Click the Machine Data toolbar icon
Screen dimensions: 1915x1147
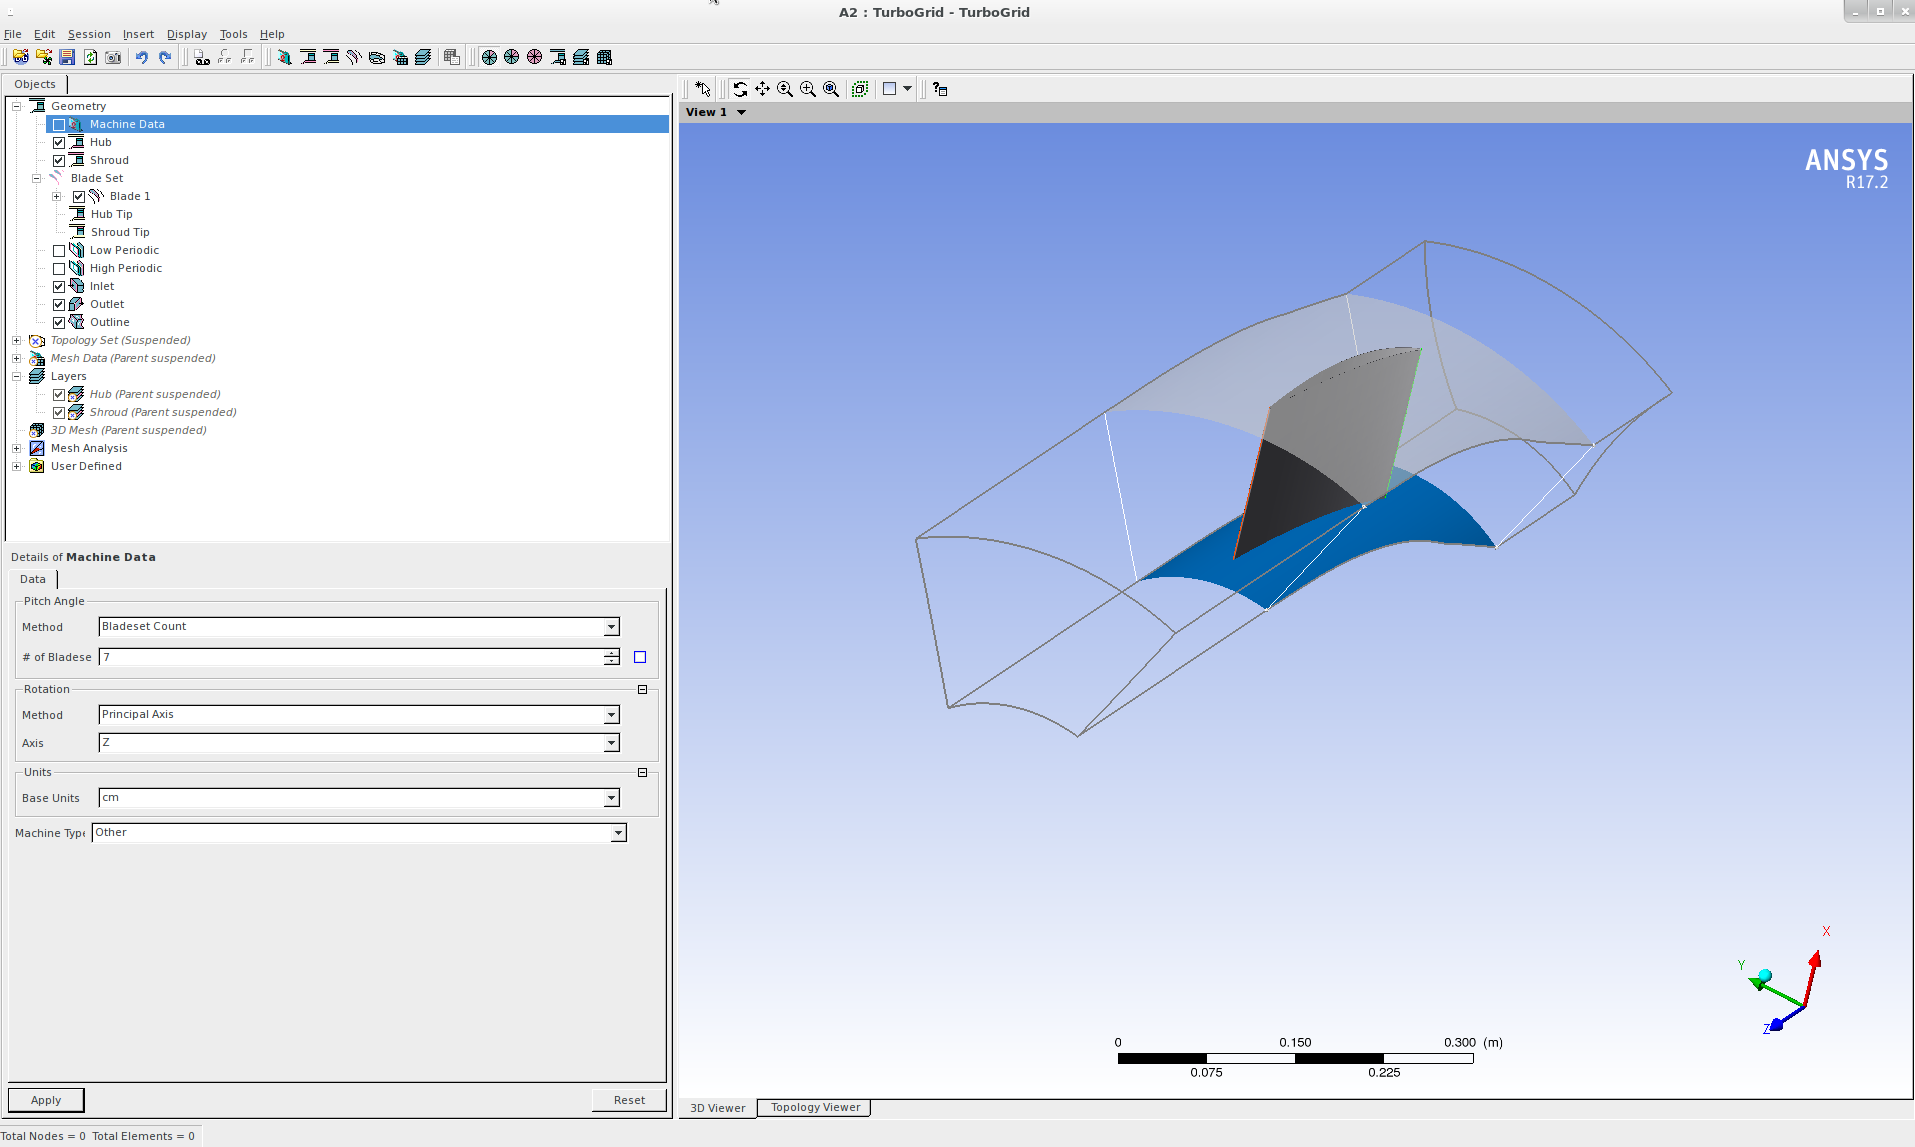pos(285,57)
